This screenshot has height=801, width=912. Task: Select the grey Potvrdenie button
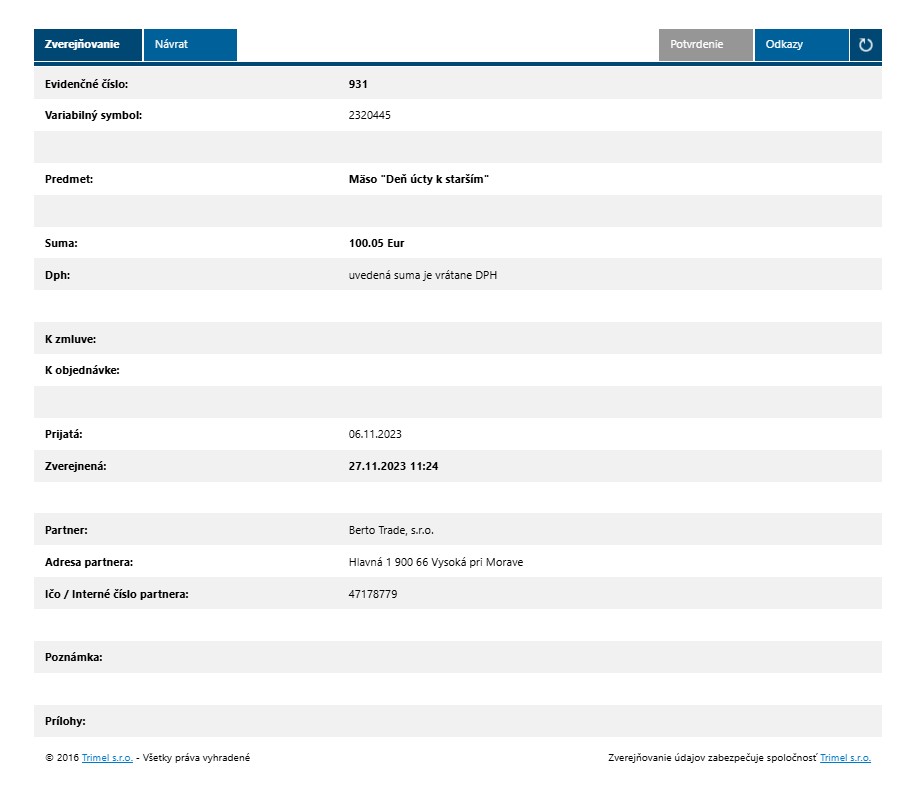click(705, 45)
